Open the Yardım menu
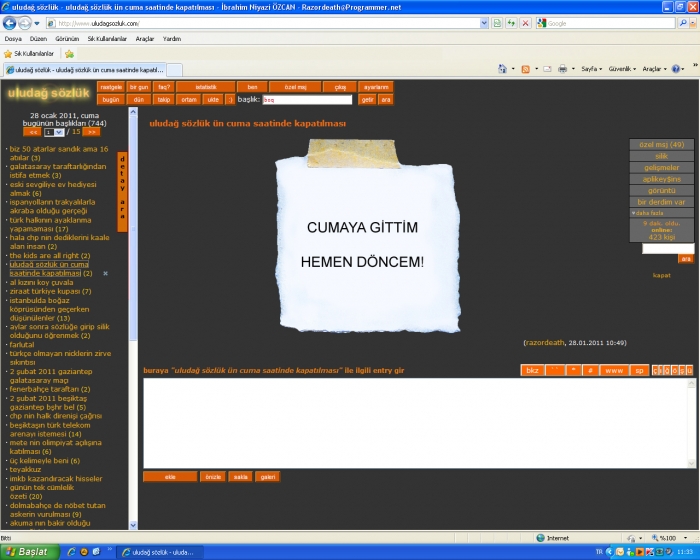Image resolution: width=700 pixels, height=560 pixels. tap(172, 39)
